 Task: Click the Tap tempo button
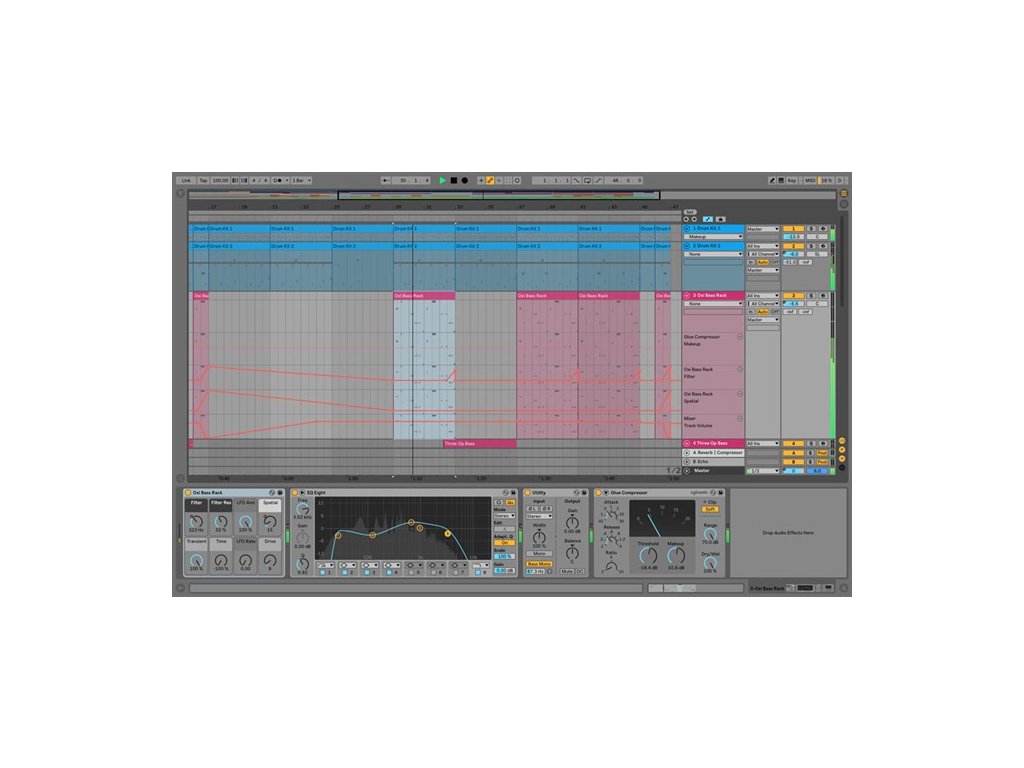tap(203, 180)
